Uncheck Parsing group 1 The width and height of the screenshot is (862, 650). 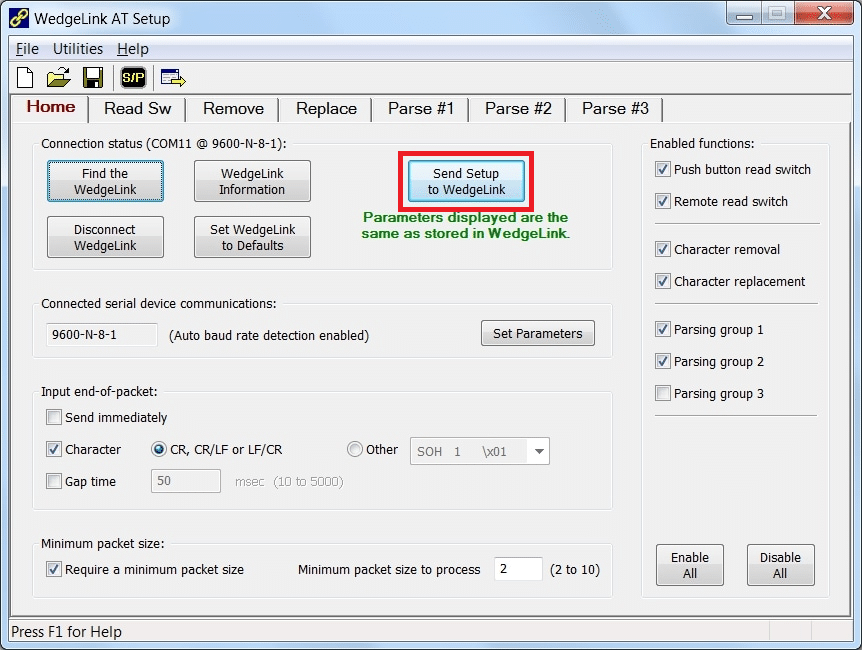pos(662,329)
